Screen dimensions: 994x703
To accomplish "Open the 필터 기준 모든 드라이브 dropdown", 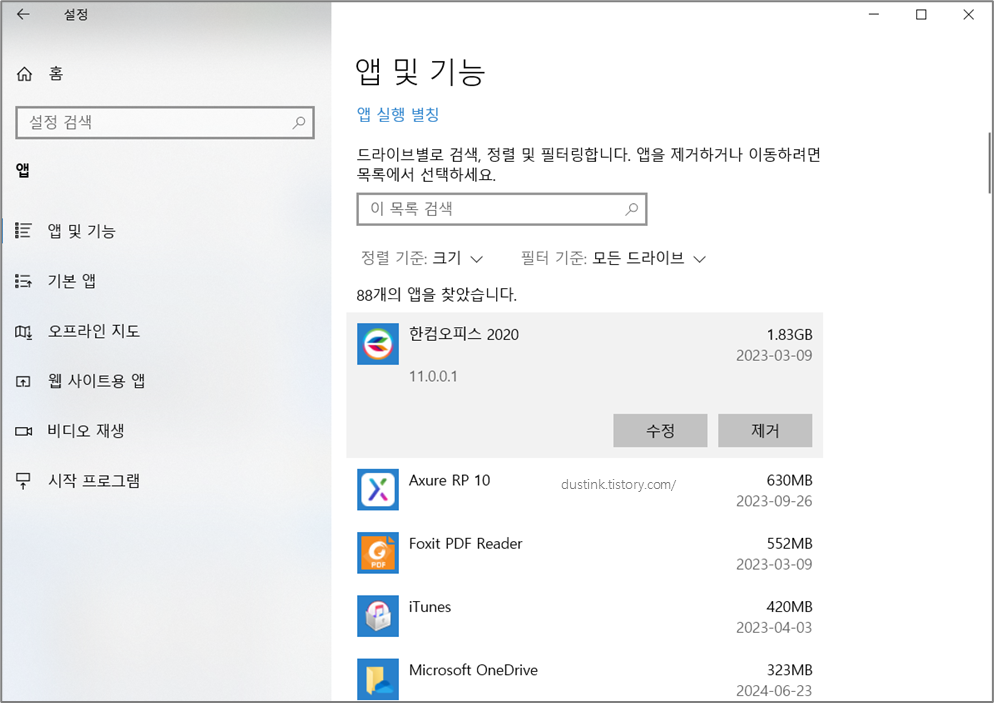I will [x=613, y=258].
